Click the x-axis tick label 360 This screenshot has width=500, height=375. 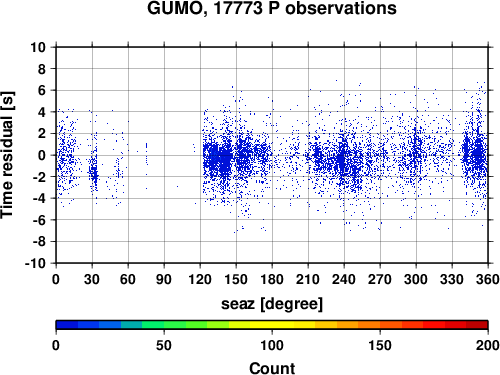[x=488, y=279]
